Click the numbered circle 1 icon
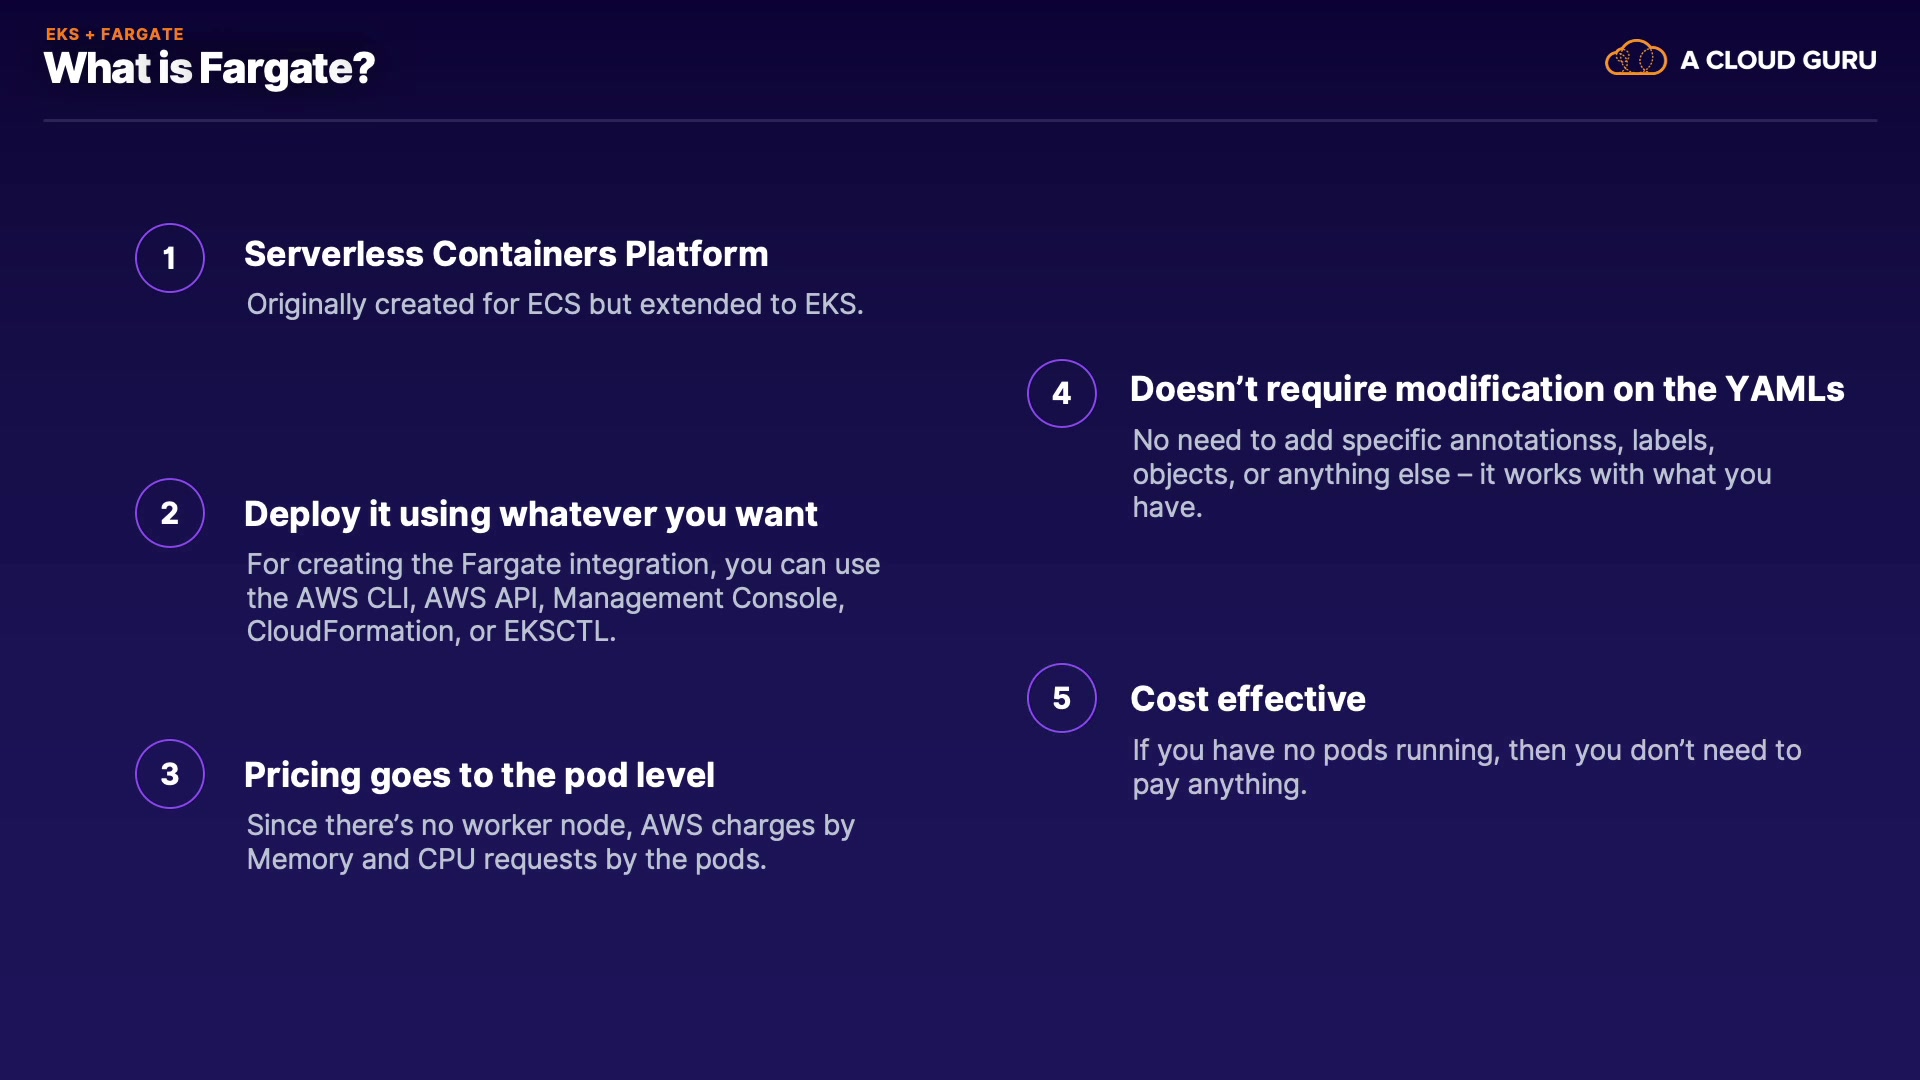1920x1080 pixels. click(170, 258)
